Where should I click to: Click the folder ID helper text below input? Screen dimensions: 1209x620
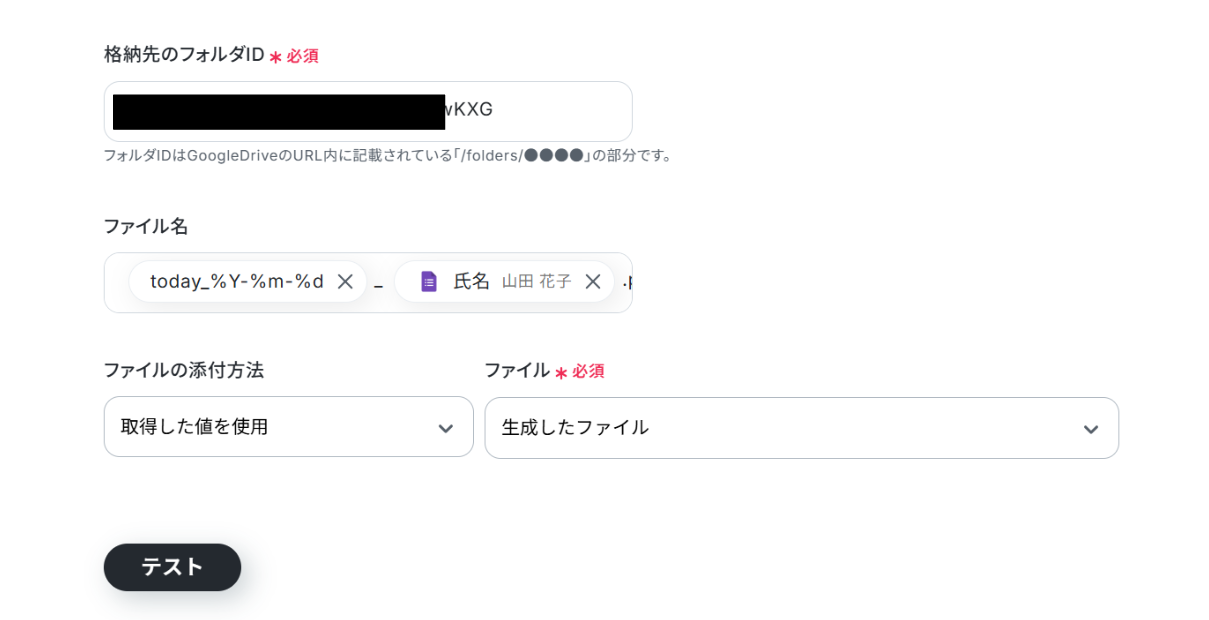(389, 156)
